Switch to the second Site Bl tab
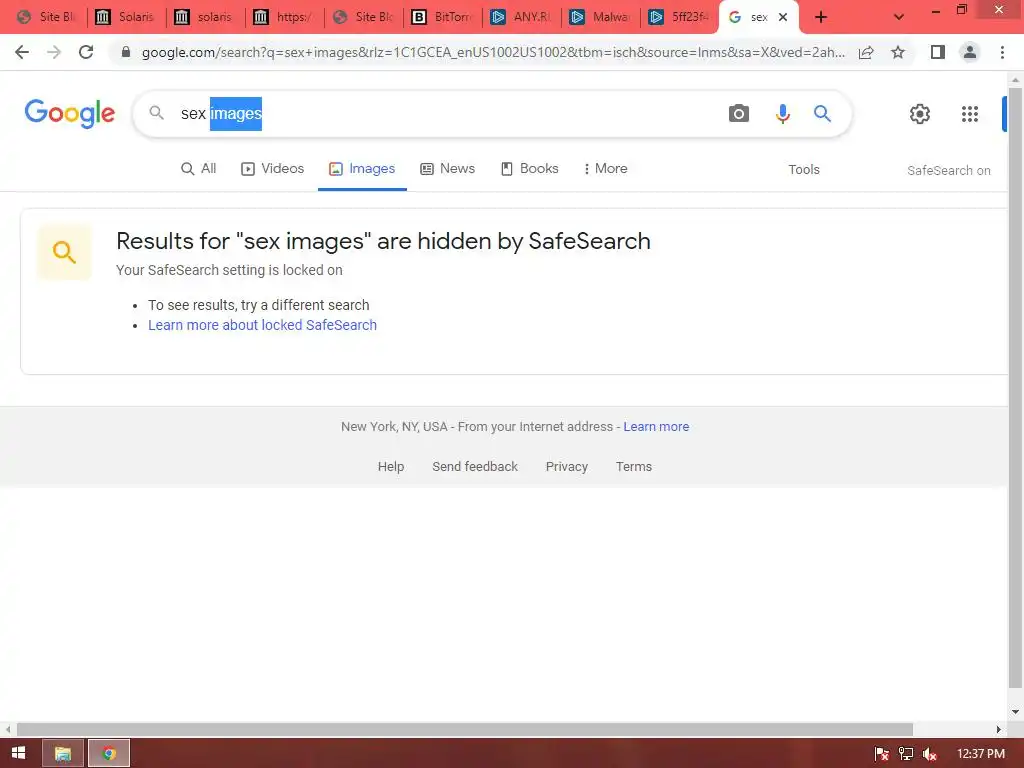Image resolution: width=1024 pixels, height=768 pixels. point(363,17)
